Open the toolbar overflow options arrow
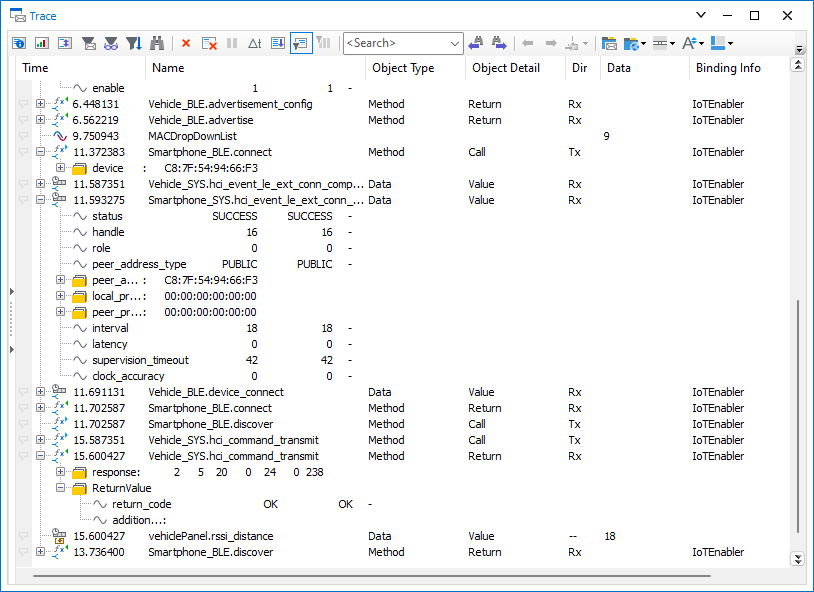Viewport: 814px width, 592px height. click(800, 49)
